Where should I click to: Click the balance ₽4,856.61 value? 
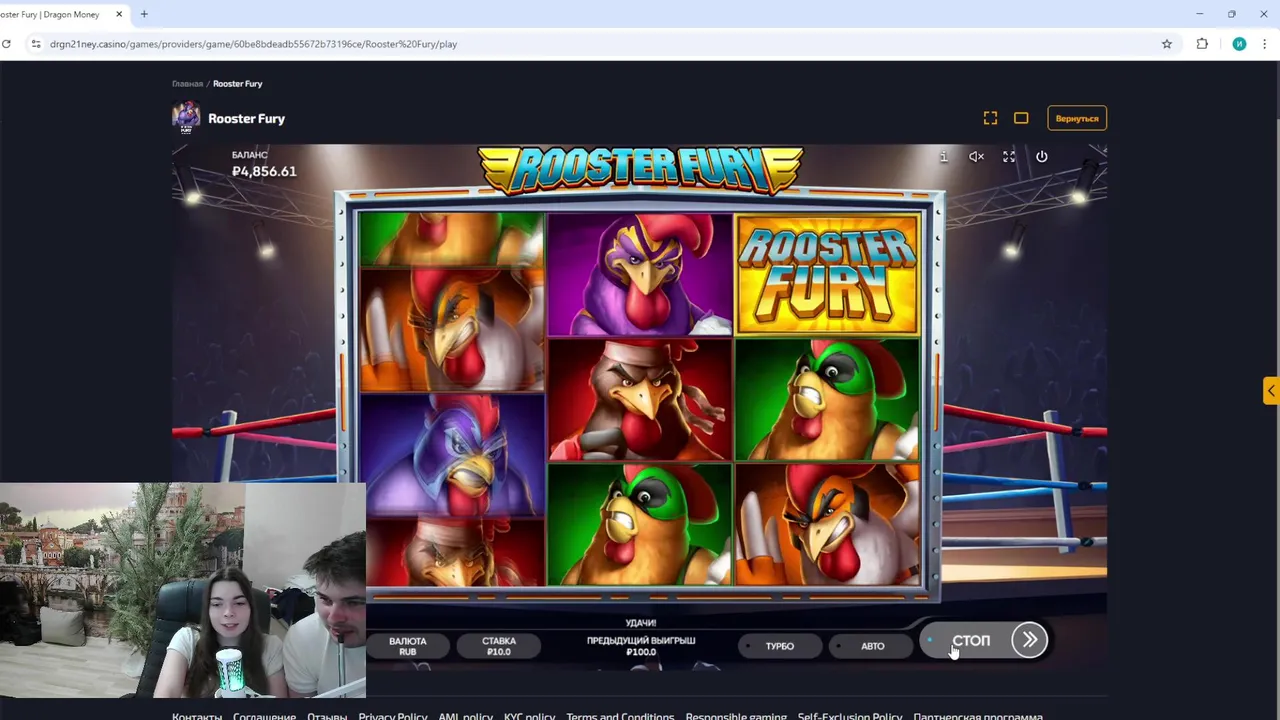pyautogui.click(x=264, y=171)
